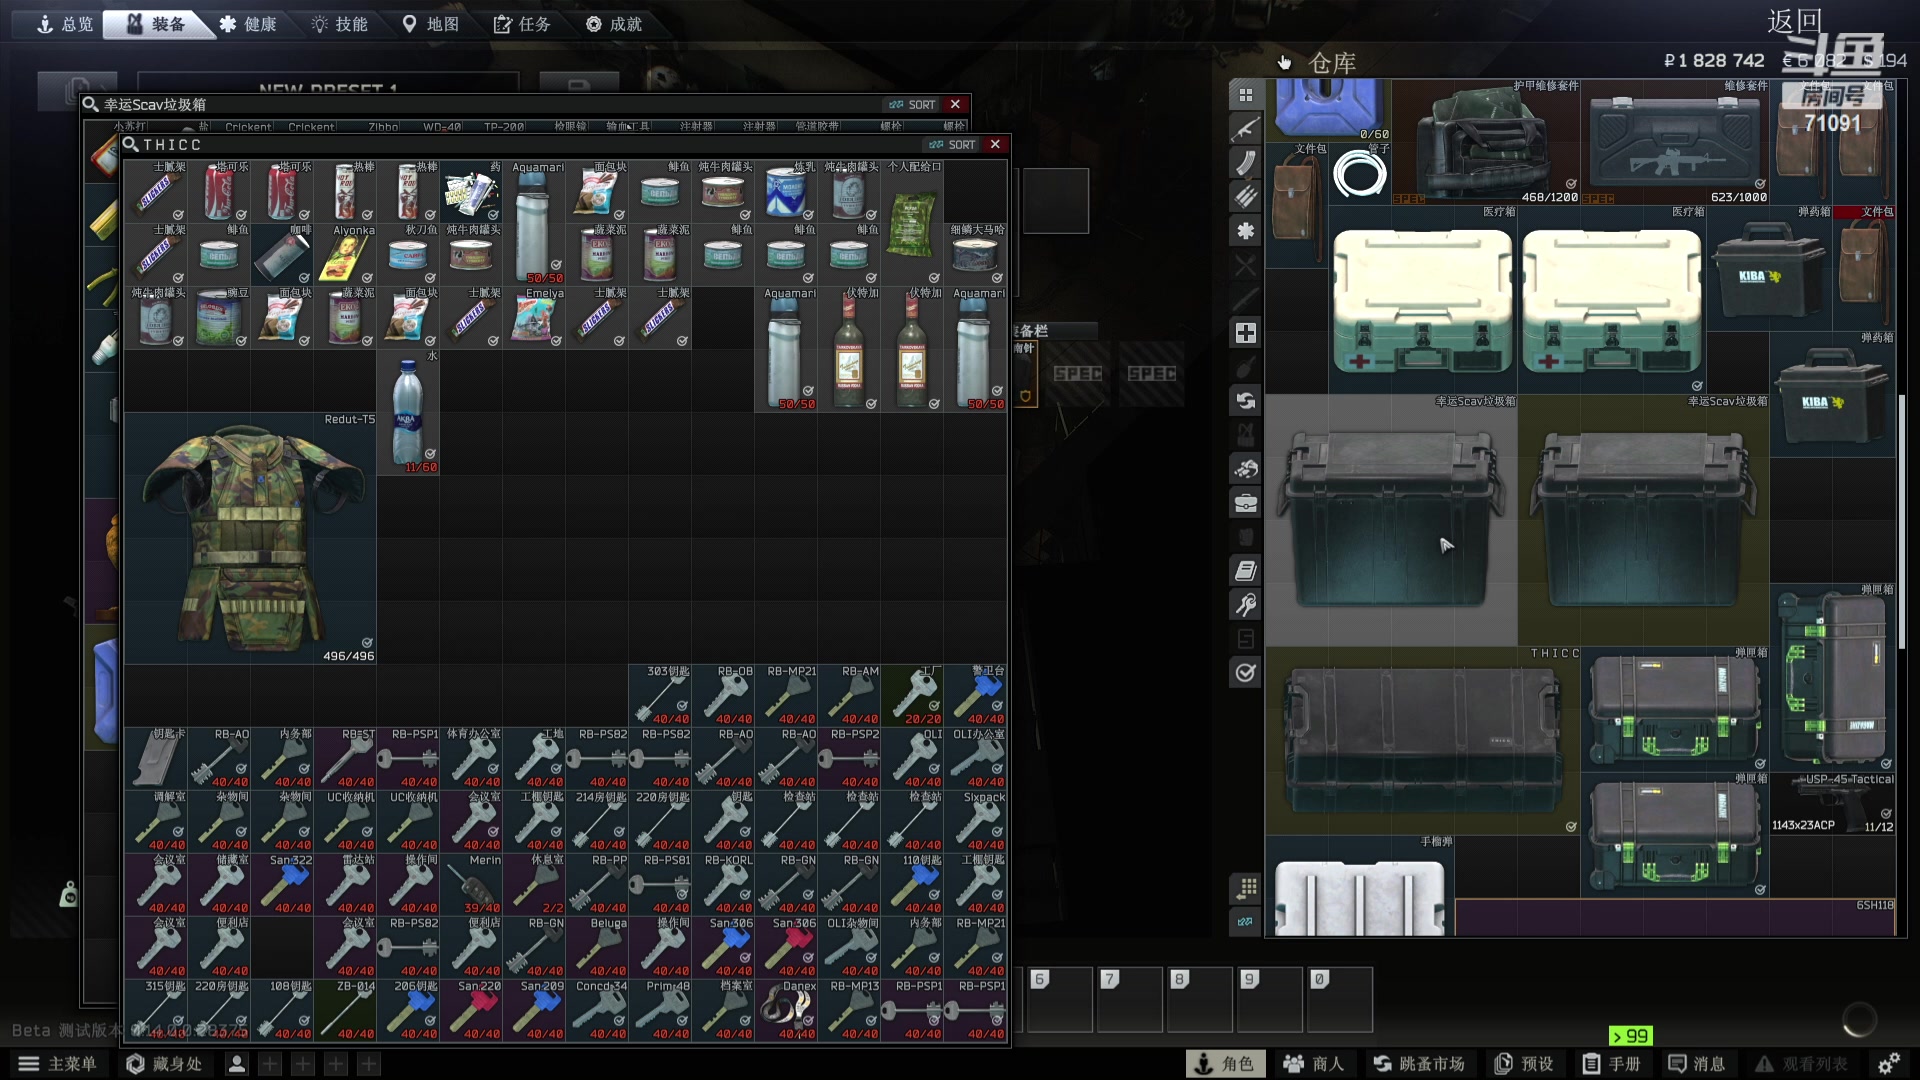Select the USP-45 Tactical pistol in stash

1832,804
